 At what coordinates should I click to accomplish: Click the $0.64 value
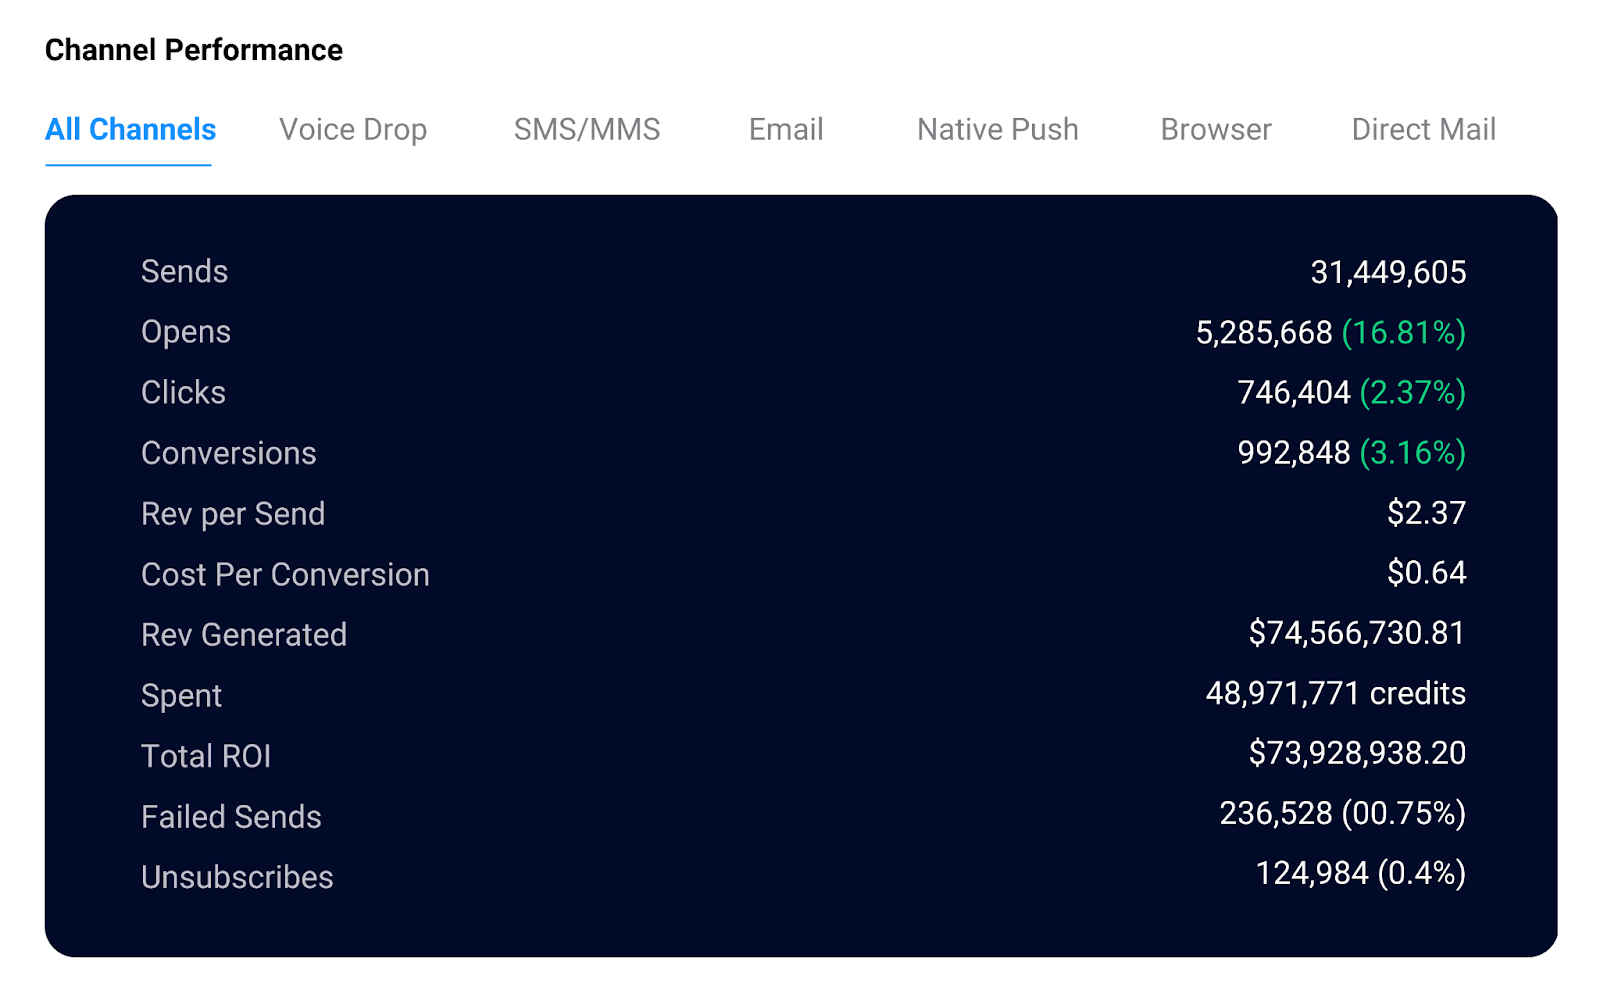pos(1426,573)
